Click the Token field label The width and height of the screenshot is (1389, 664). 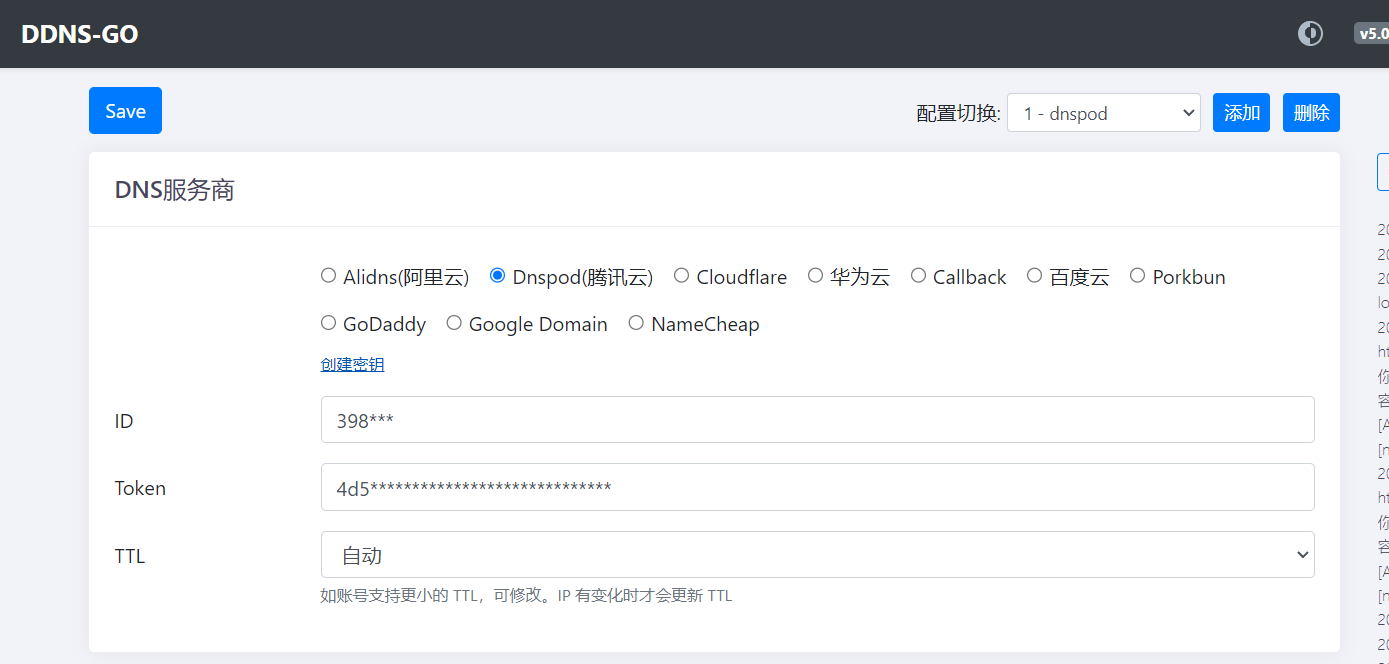(x=140, y=488)
